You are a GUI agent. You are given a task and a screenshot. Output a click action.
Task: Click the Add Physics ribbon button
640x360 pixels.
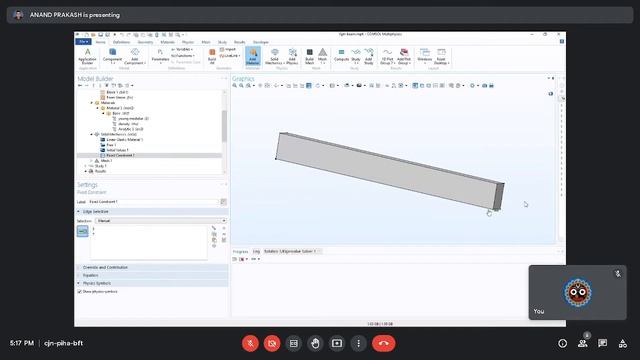click(292, 56)
